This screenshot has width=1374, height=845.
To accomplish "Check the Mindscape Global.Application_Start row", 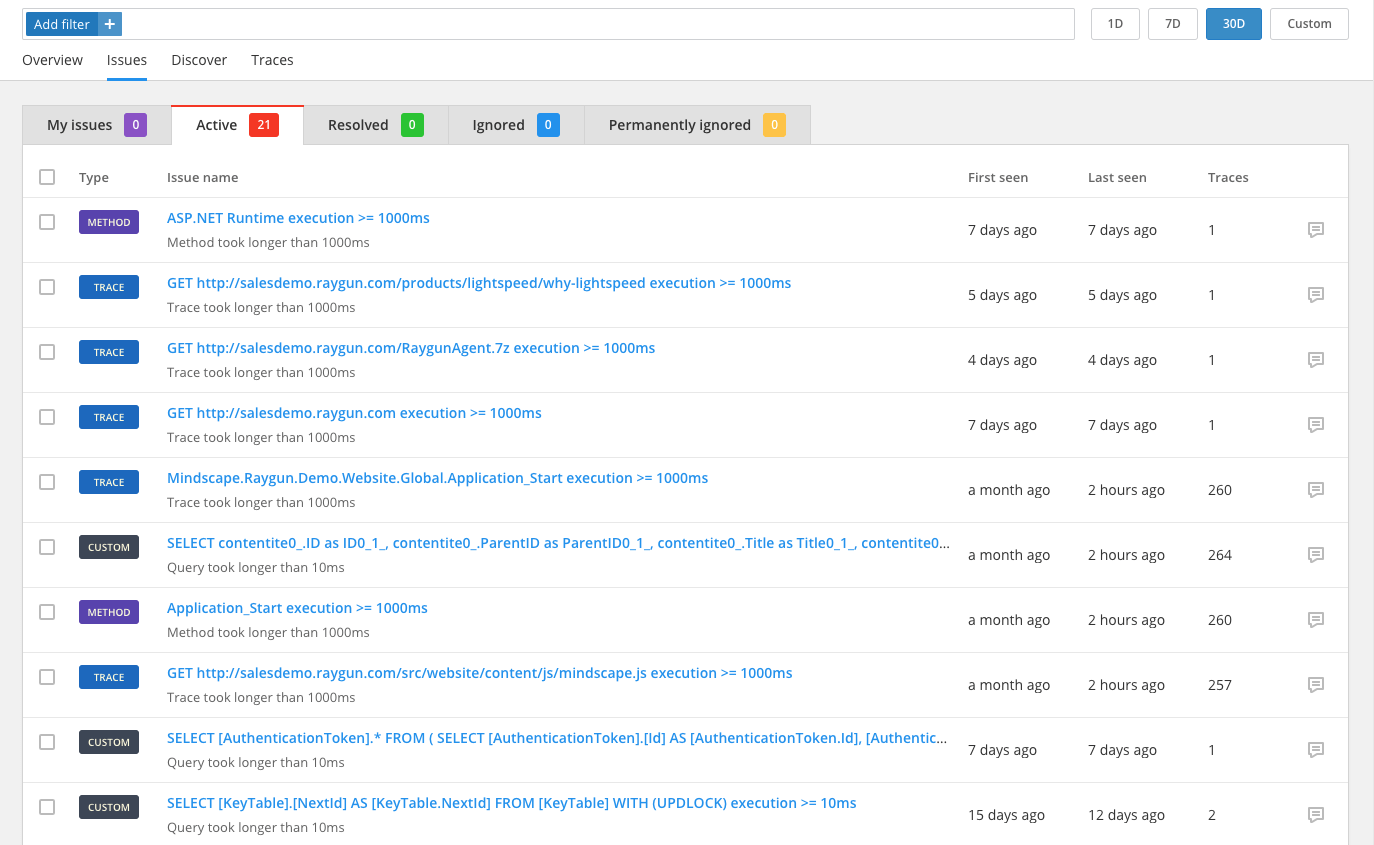I will 47,482.
